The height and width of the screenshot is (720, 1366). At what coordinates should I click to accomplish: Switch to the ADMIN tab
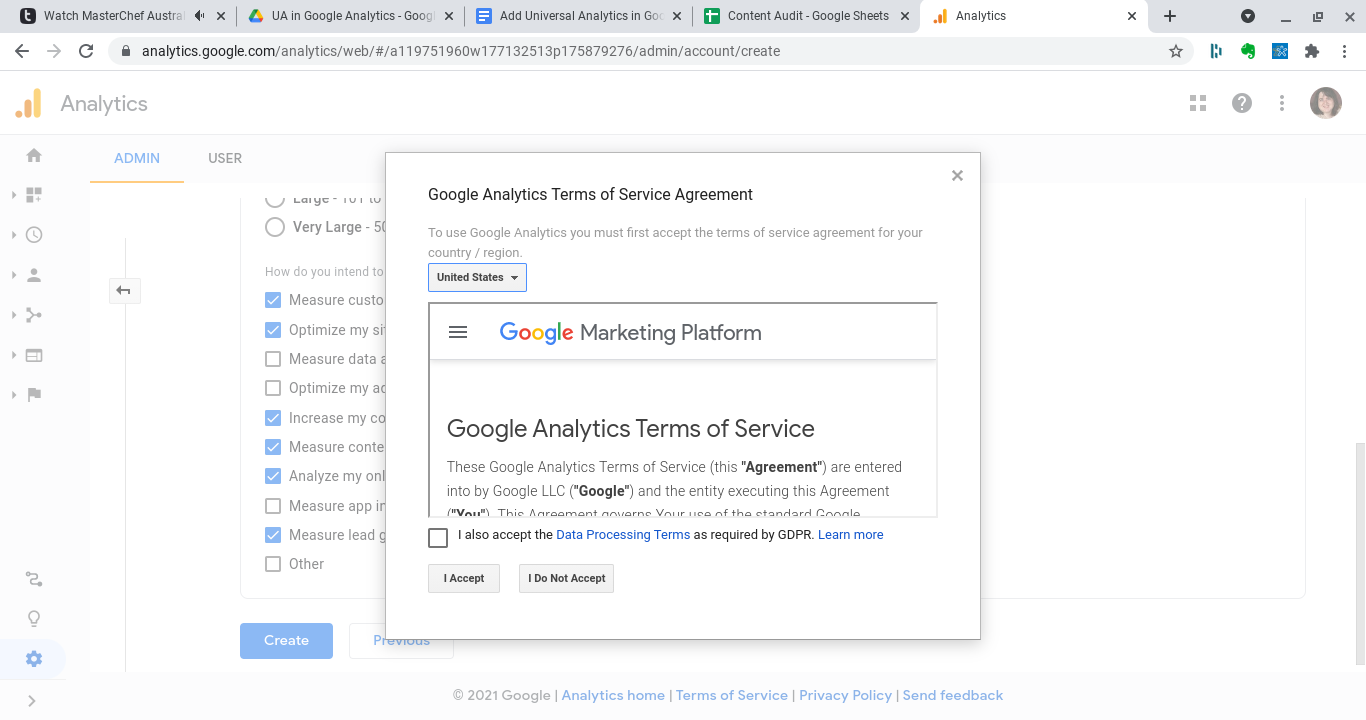(x=137, y=158)
